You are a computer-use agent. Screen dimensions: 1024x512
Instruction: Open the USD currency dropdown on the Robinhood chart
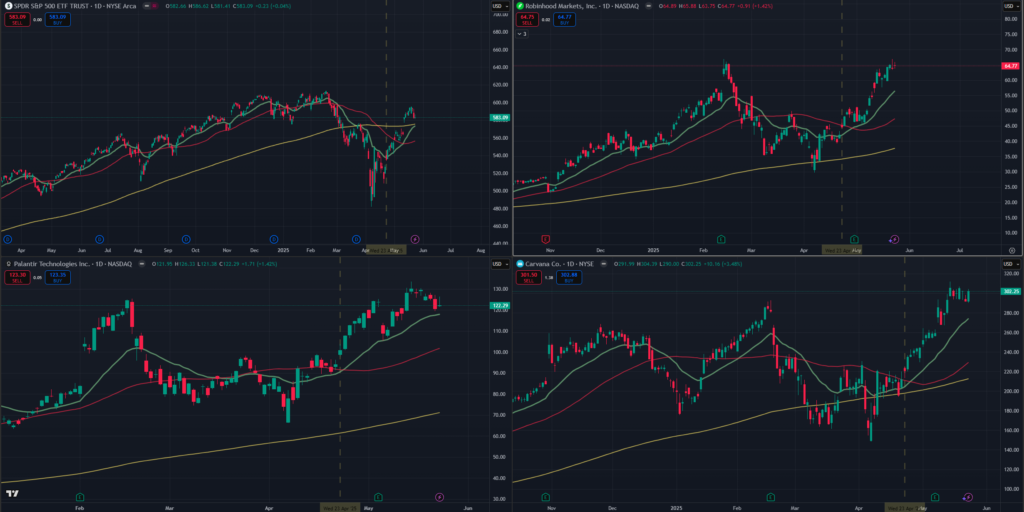coord(1009,8)
